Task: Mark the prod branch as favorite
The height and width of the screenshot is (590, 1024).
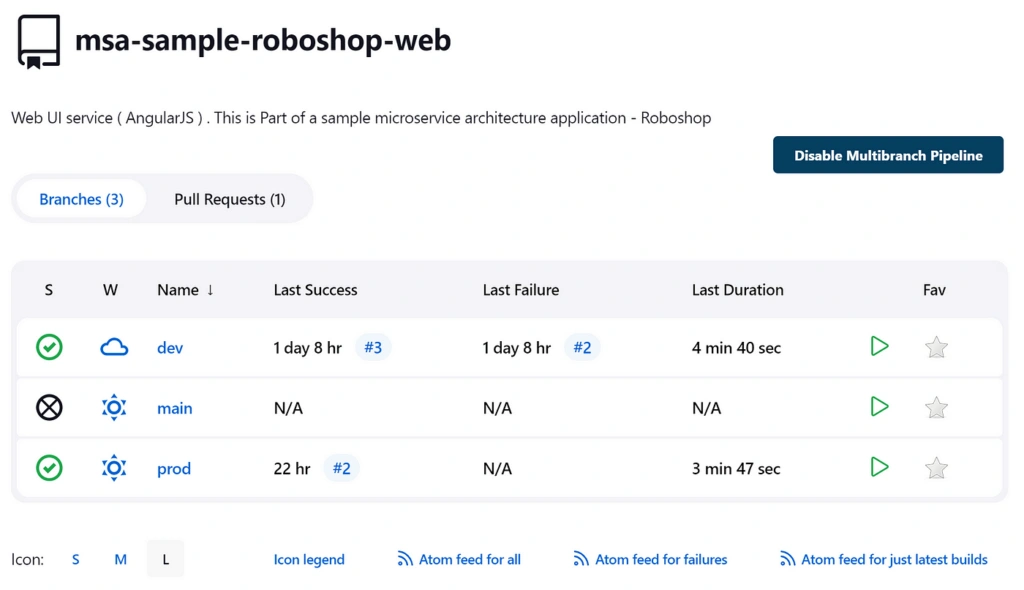Action: 936,467
